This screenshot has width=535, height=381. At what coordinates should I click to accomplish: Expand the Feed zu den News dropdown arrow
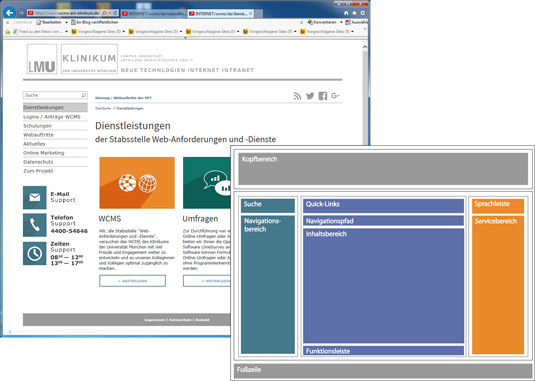66,31
